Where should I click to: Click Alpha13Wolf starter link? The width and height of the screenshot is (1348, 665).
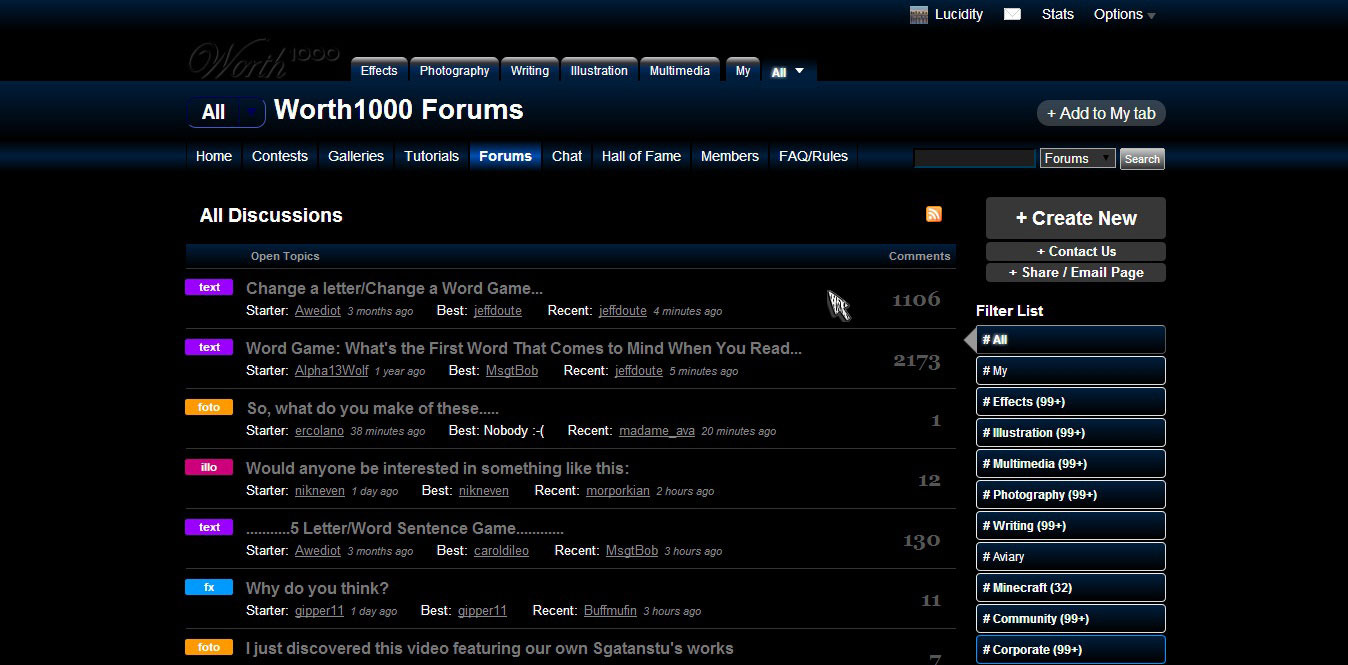(331, 371)
